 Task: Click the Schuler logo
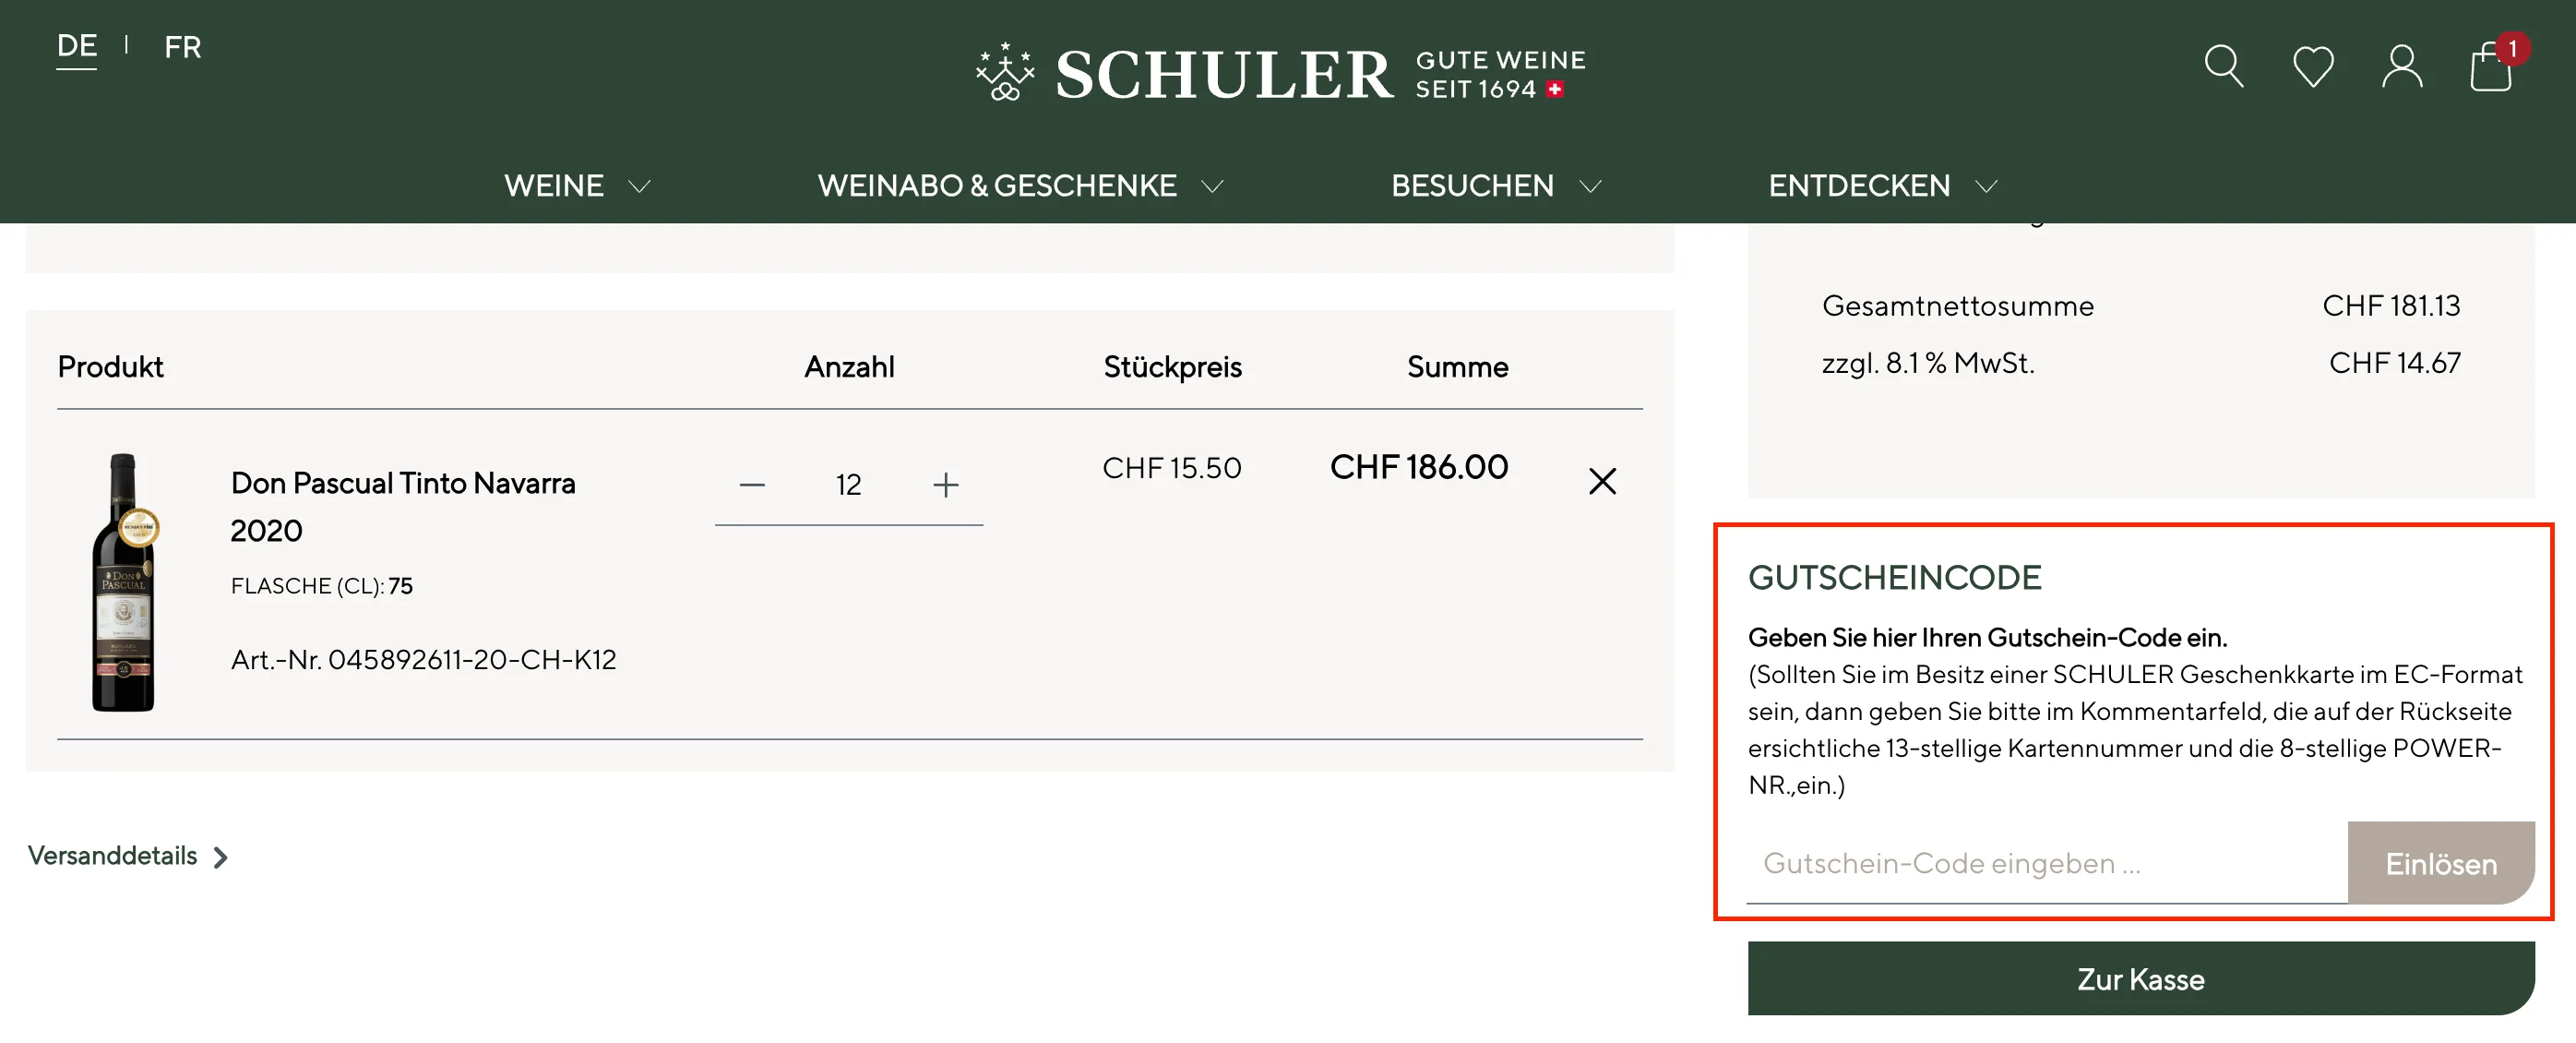[x=1277, y=70]
